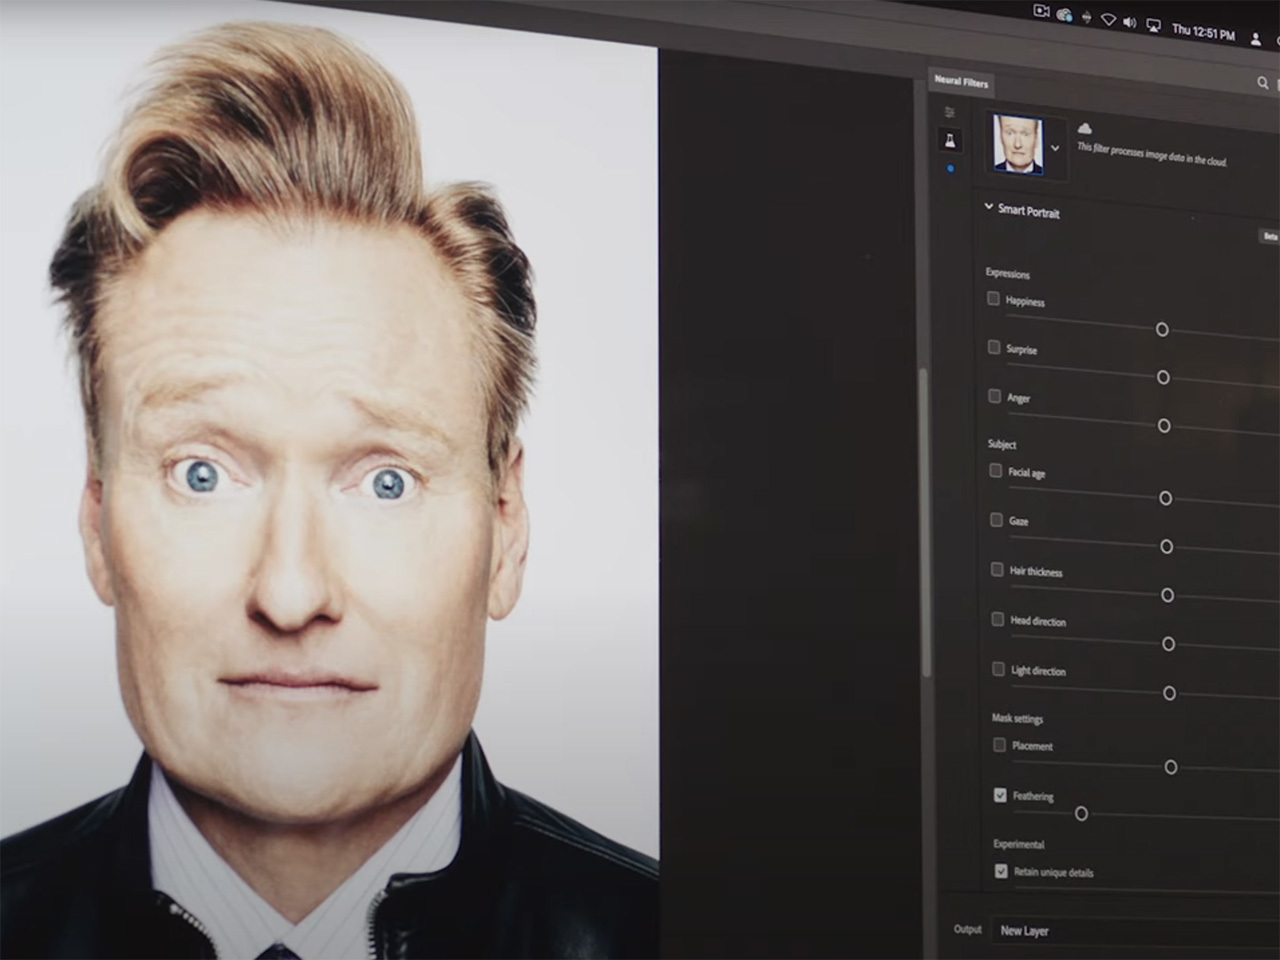The width and height of the screenshot is (1280, 960).
Task: Click the Mask settings label
Action: [1017, 718]
